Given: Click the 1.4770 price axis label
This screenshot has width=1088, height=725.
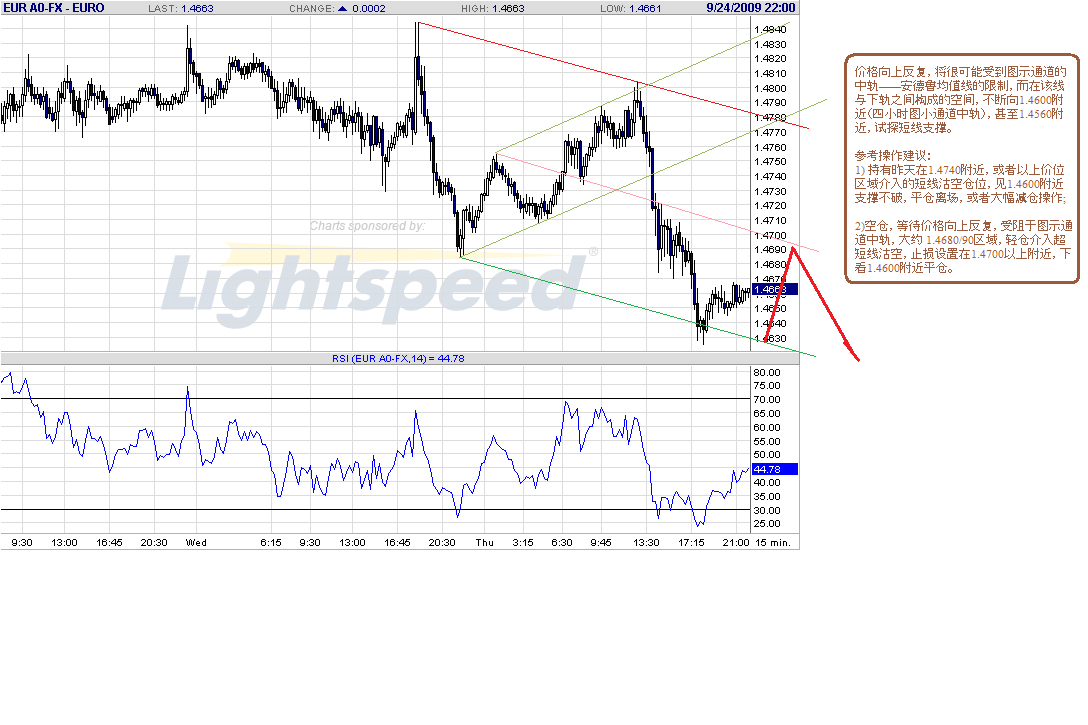Looking at the screenshot, I should [770, 133].
